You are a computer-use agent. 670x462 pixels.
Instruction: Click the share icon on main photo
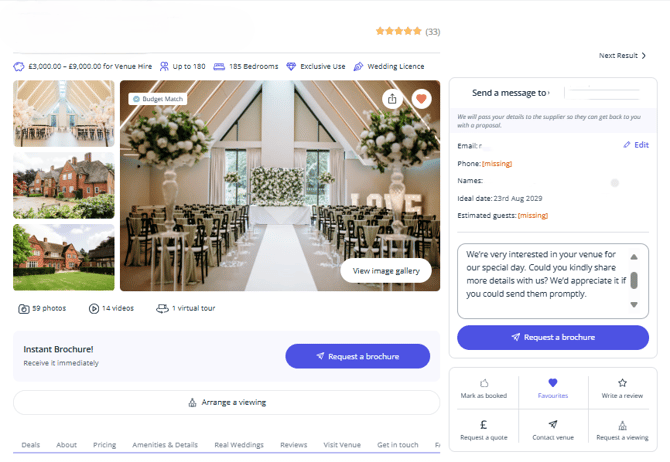(391, 99)
